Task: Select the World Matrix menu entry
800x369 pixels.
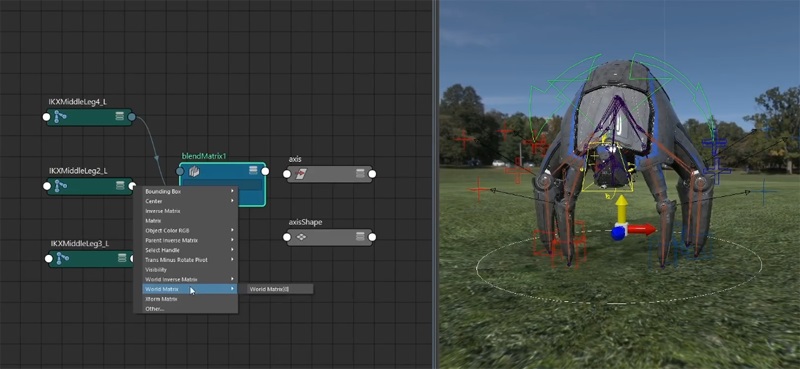Action: tap(189, 289)
